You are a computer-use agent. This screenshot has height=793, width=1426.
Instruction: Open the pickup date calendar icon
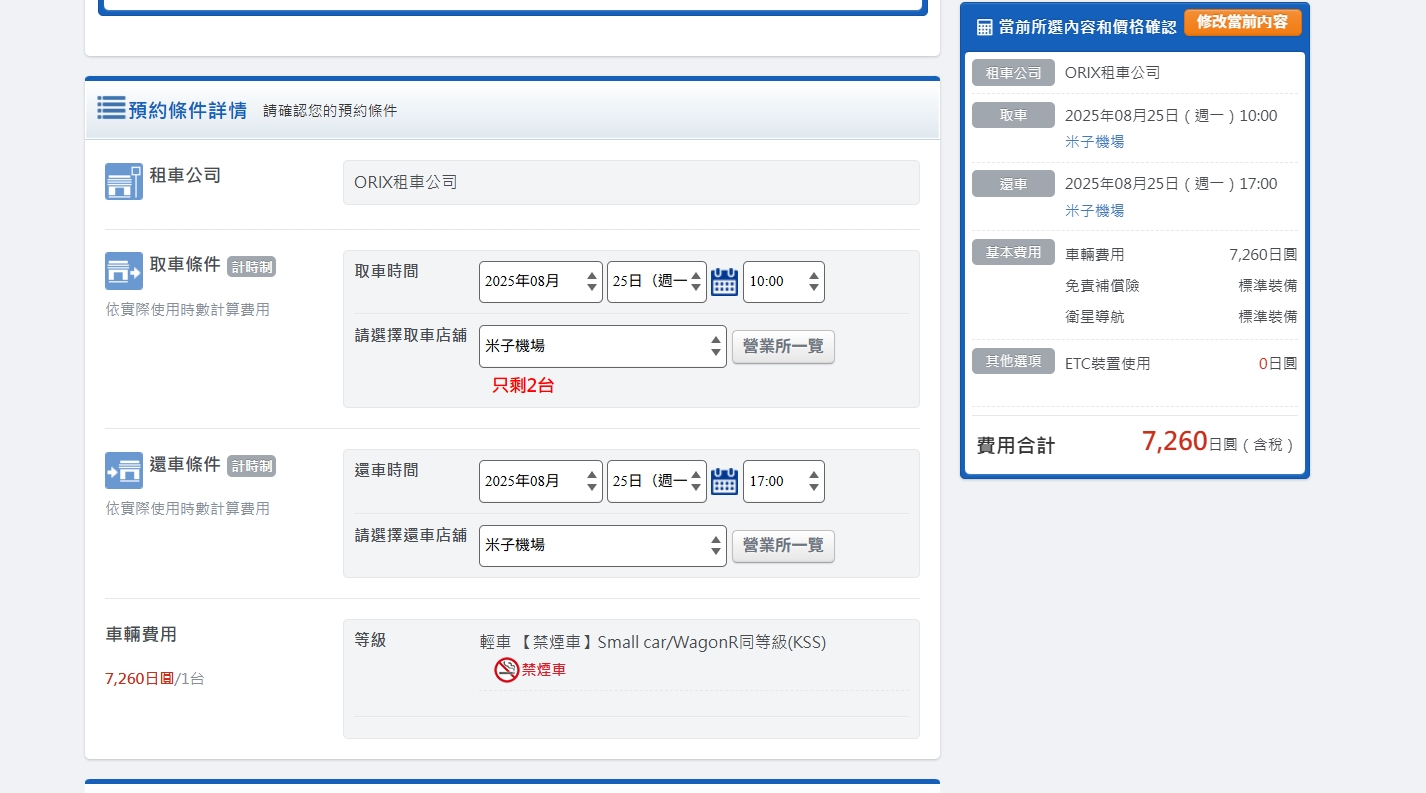coord(724,282)
